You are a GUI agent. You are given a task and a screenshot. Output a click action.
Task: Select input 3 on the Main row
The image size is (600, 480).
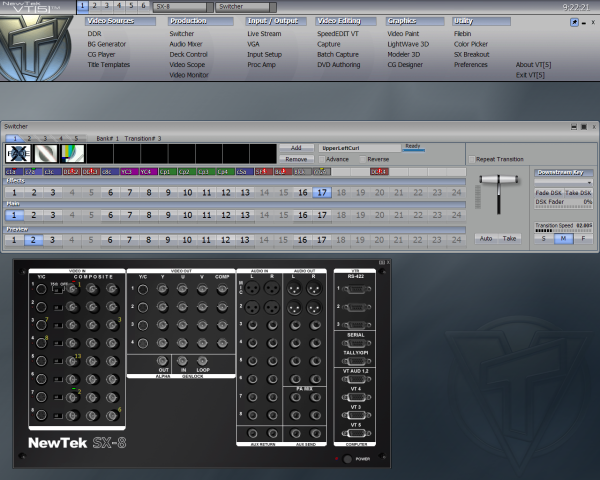coord(53,215)
